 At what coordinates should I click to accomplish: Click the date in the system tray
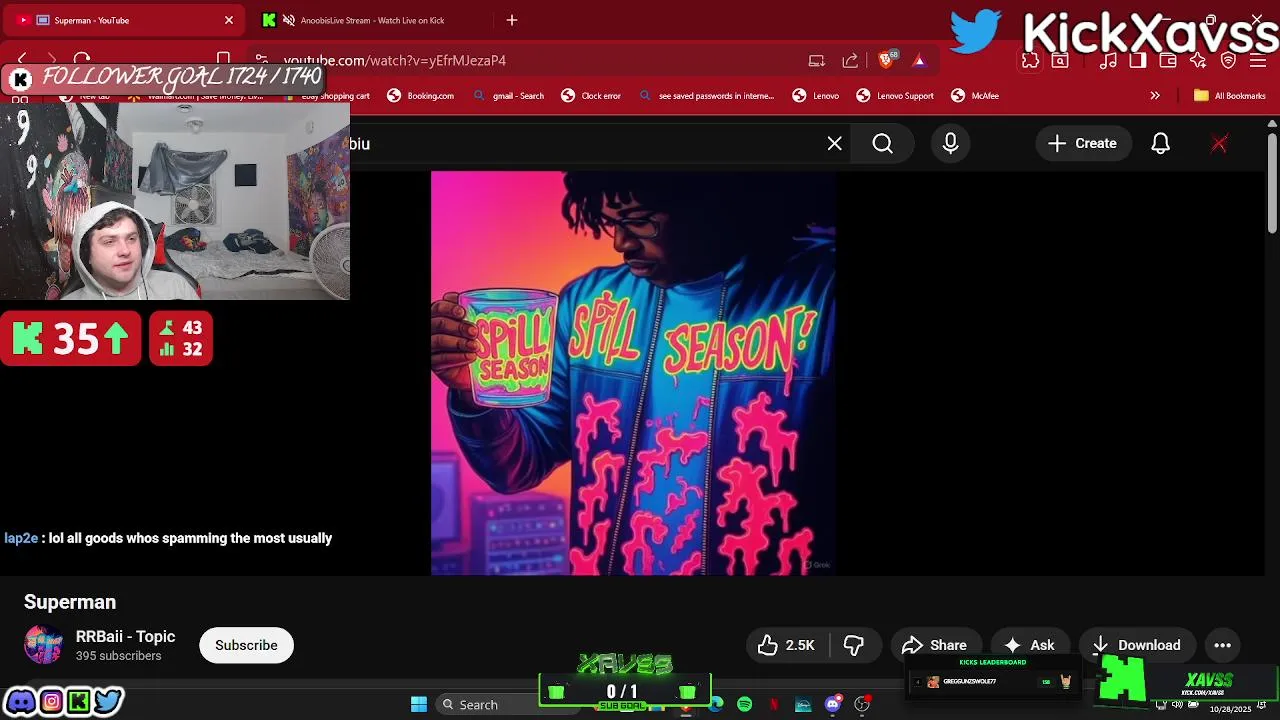(1231, 709)
